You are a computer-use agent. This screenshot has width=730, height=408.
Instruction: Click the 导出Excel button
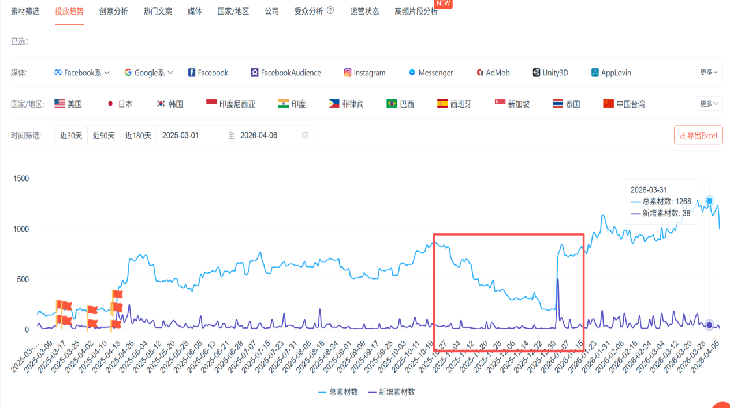tap(699, 135)
